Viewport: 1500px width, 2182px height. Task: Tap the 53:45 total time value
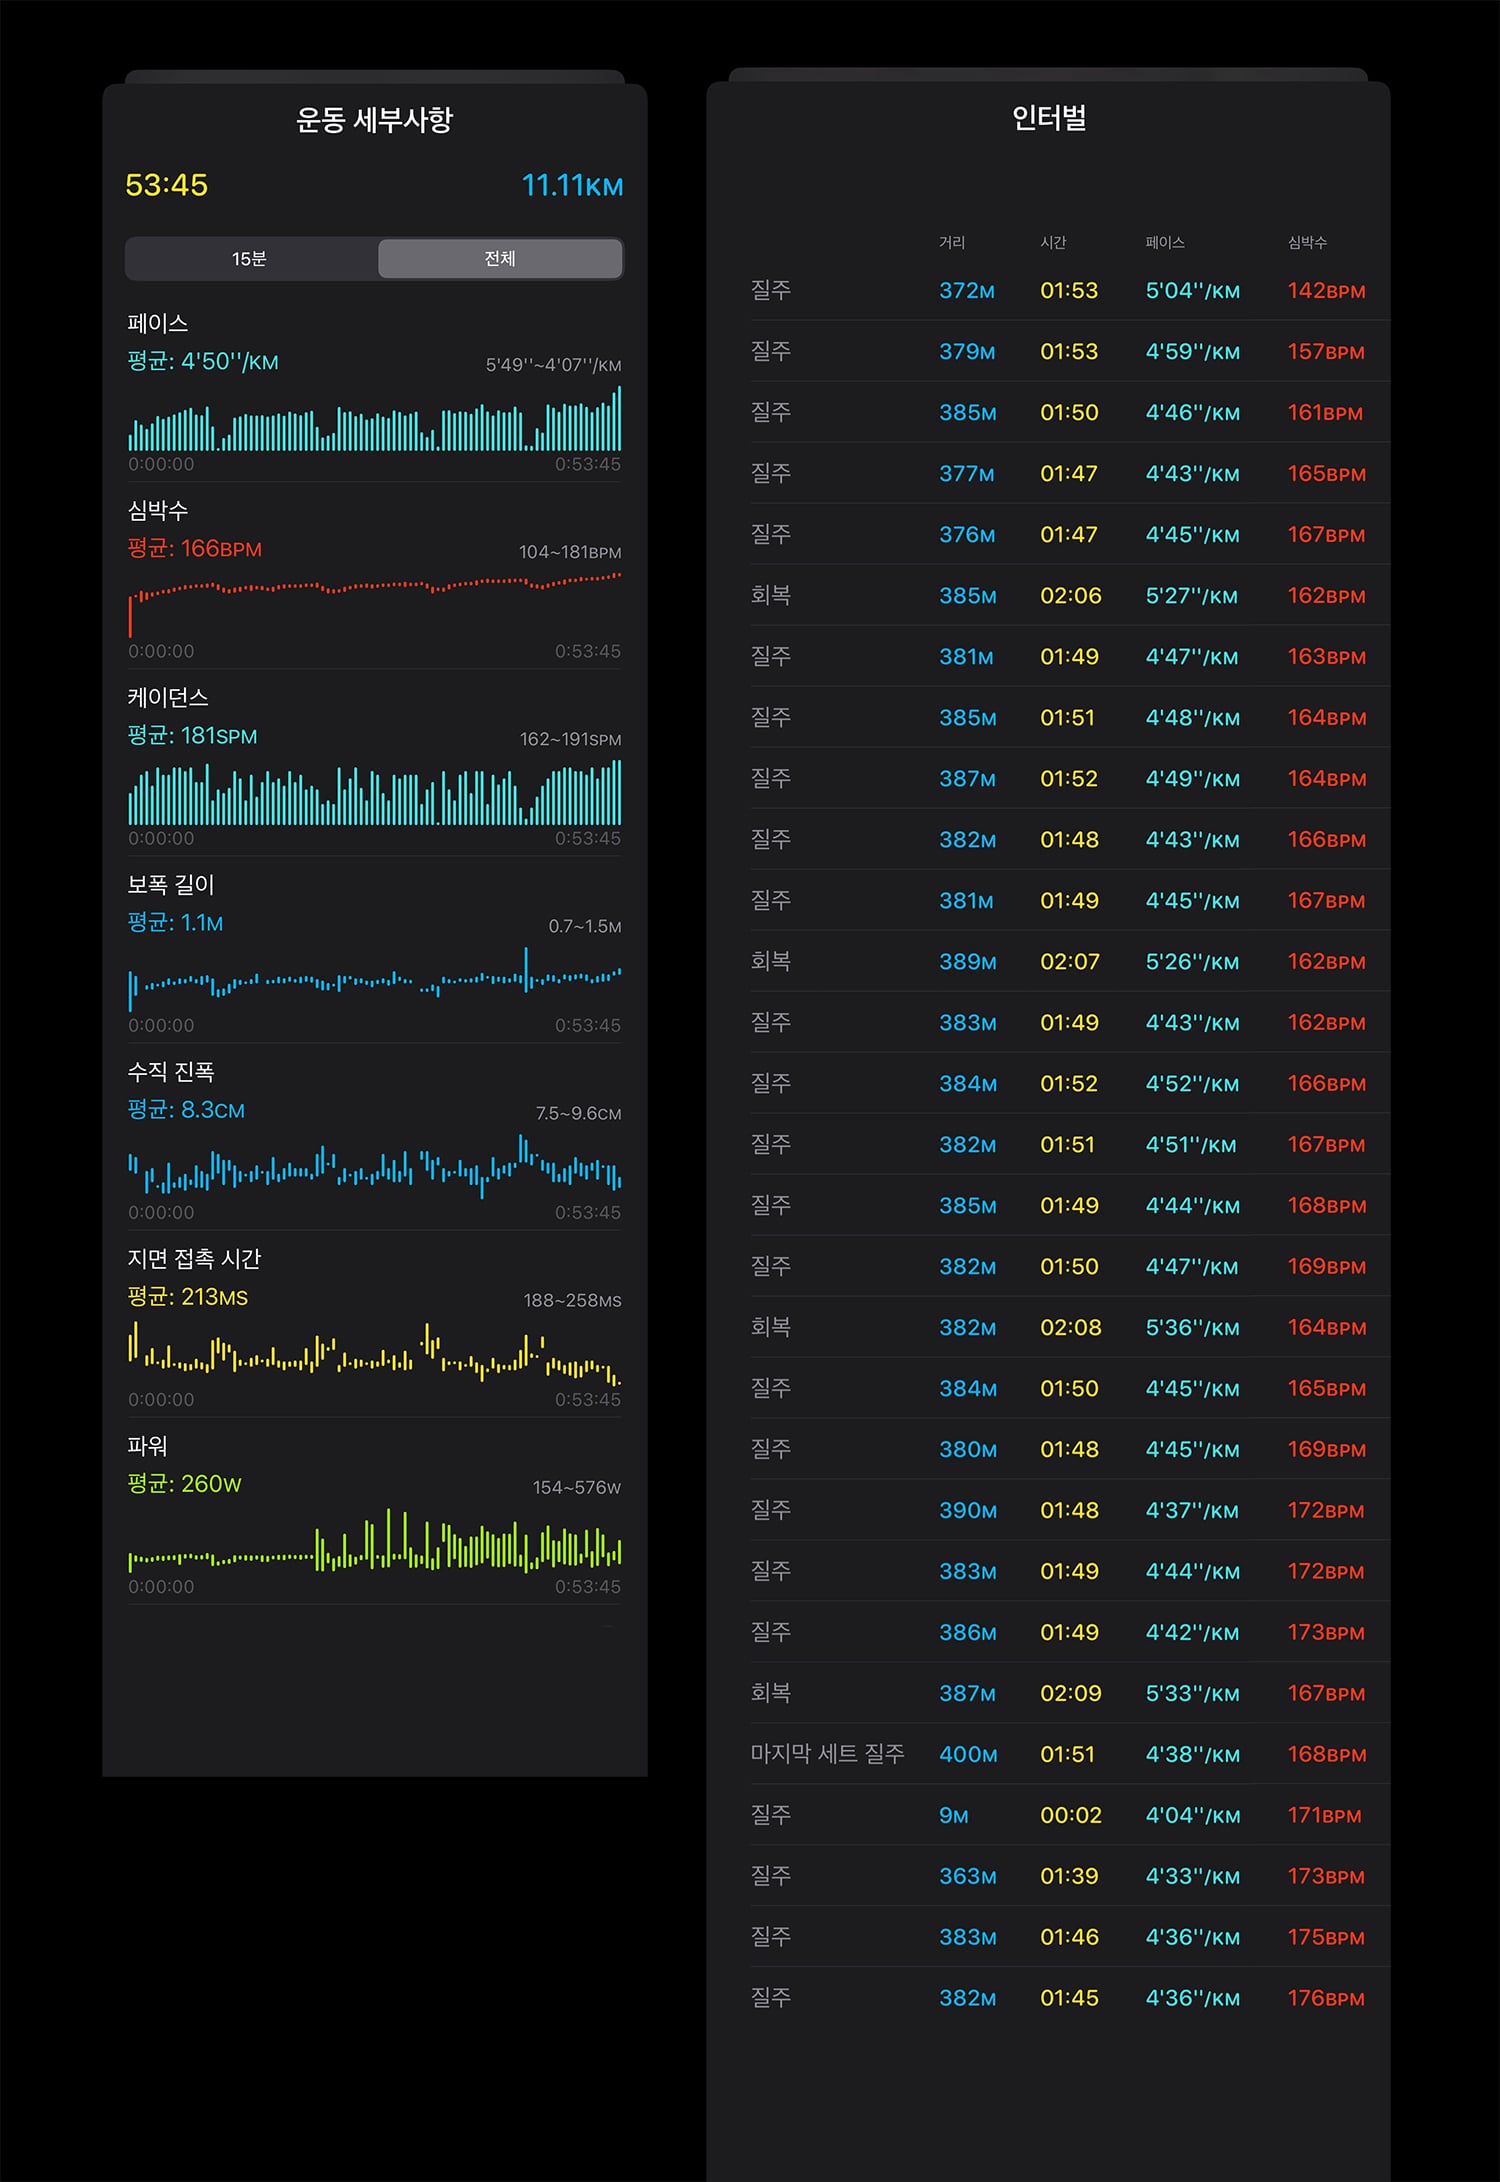pyautogui.click(x=166, y=185)
